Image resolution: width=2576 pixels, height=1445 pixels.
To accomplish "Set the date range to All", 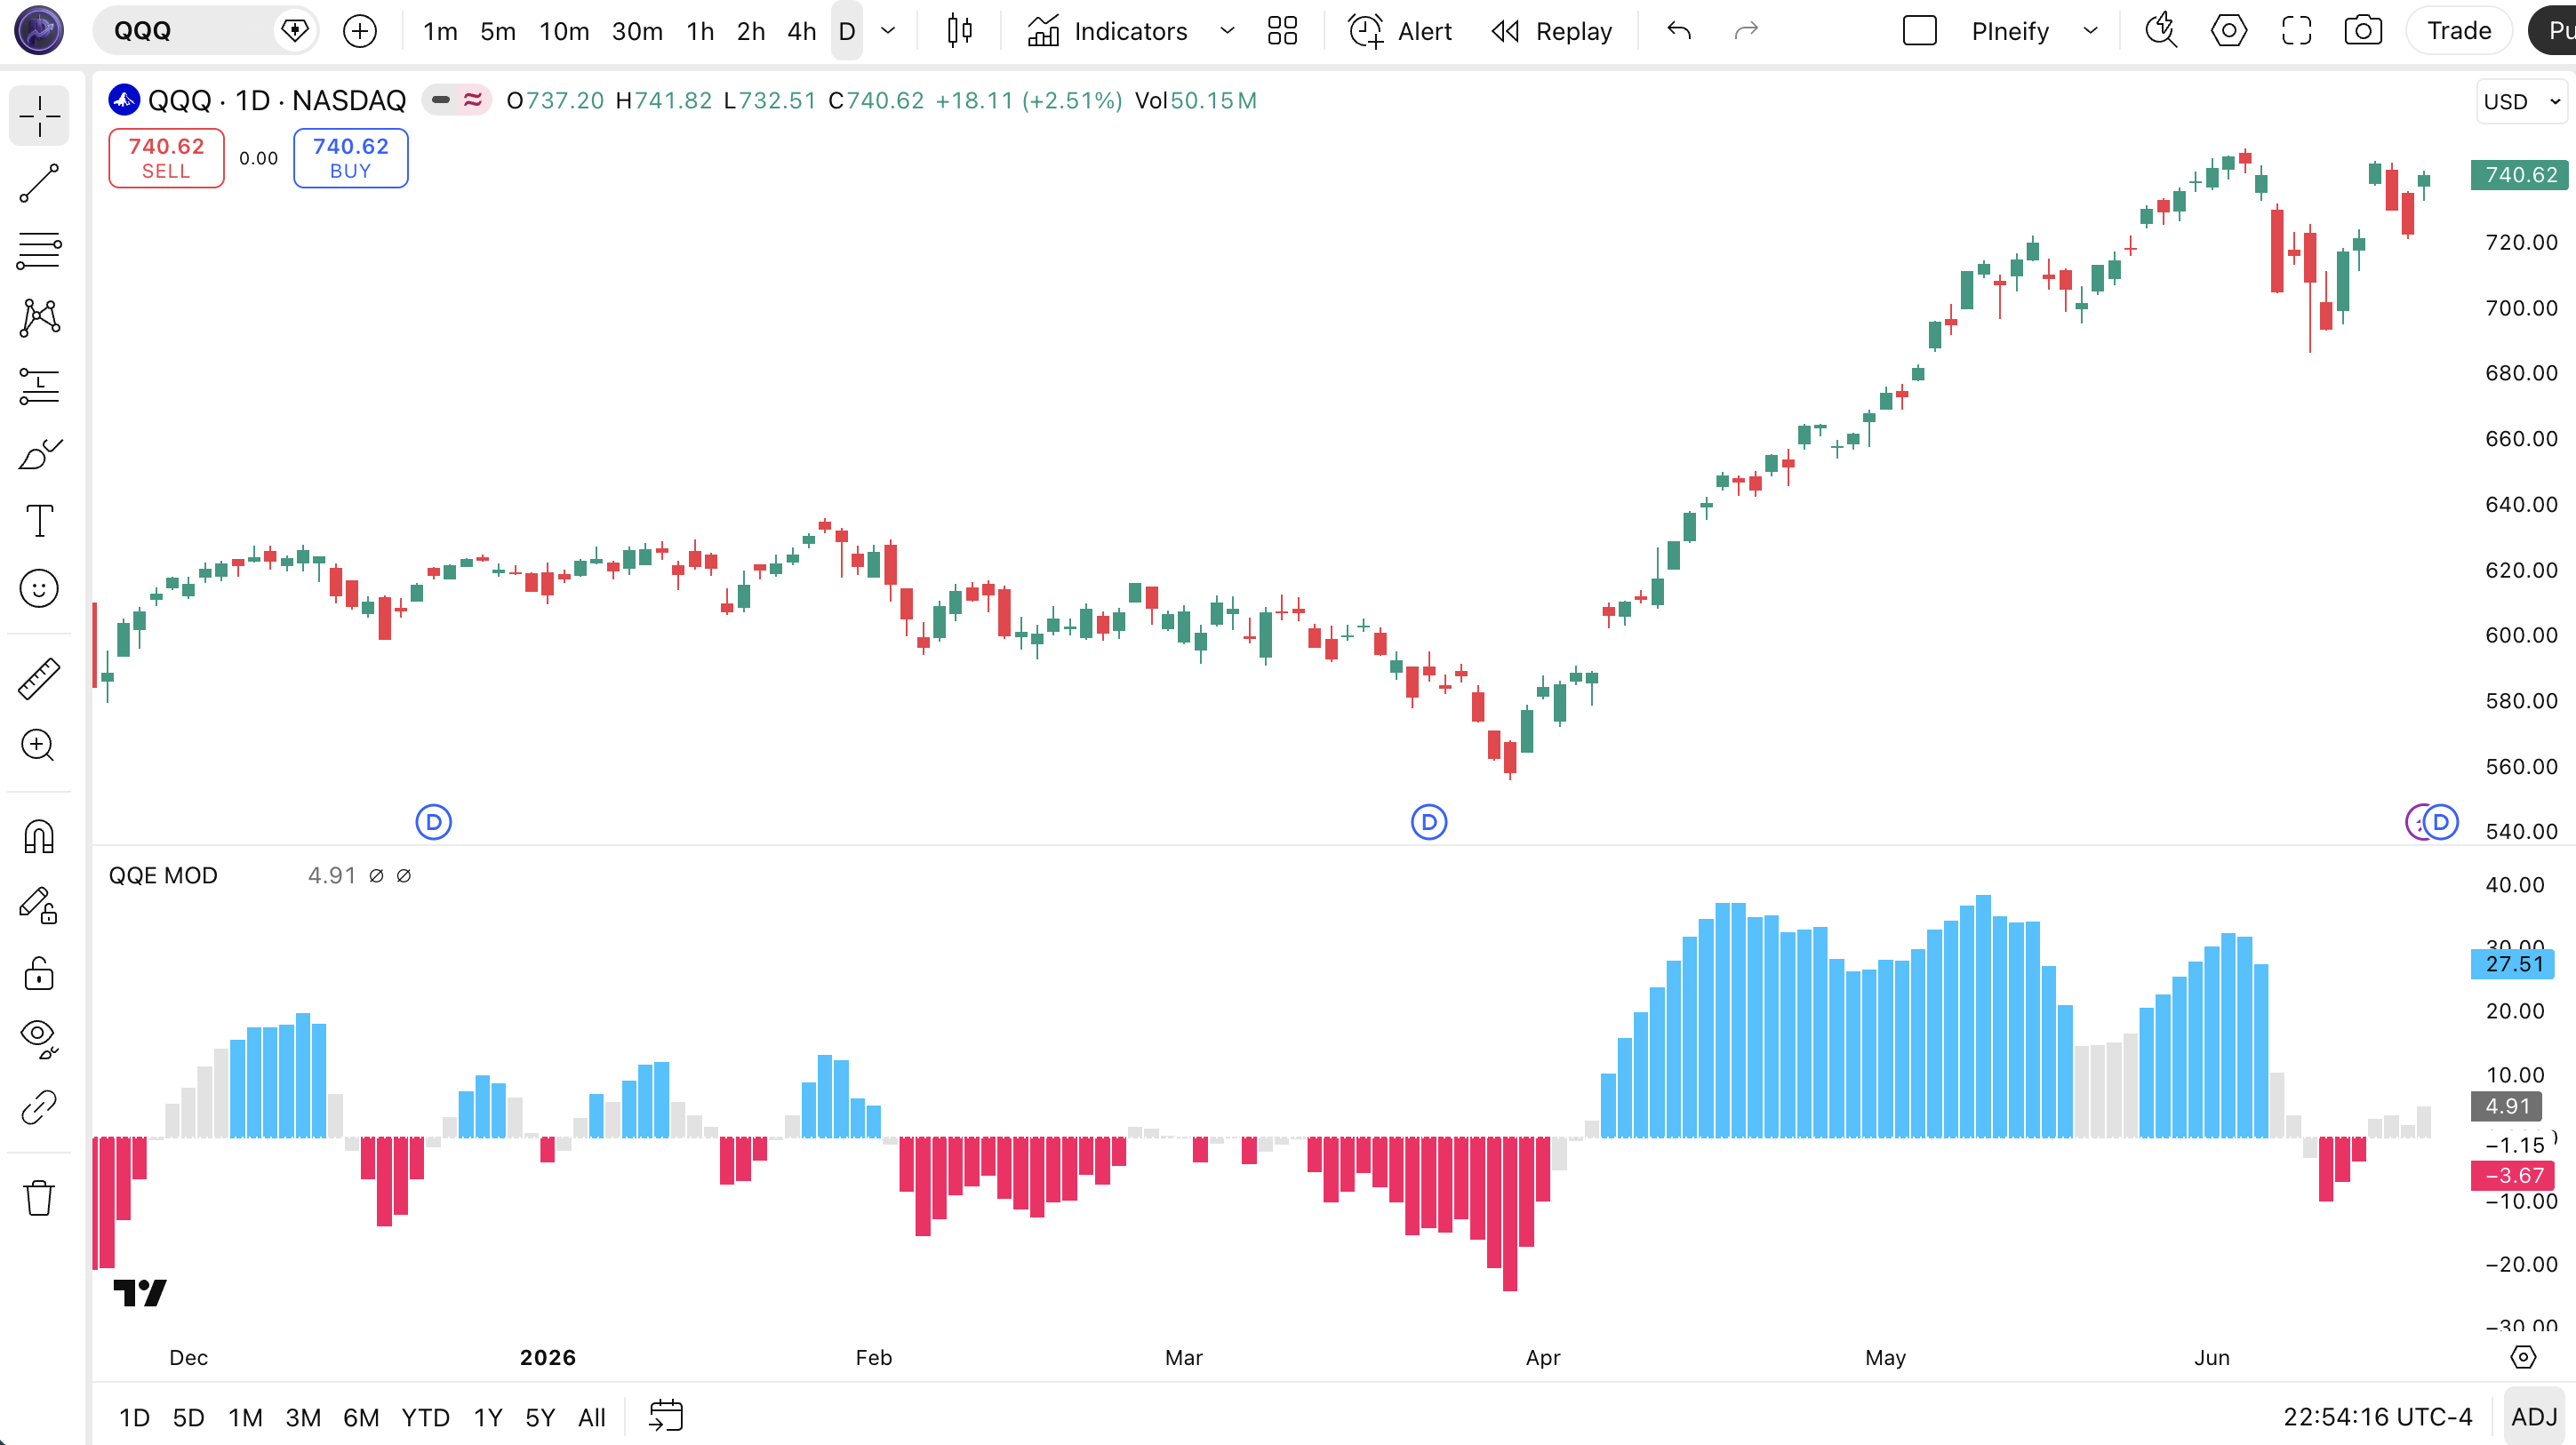I will 592,1417.
